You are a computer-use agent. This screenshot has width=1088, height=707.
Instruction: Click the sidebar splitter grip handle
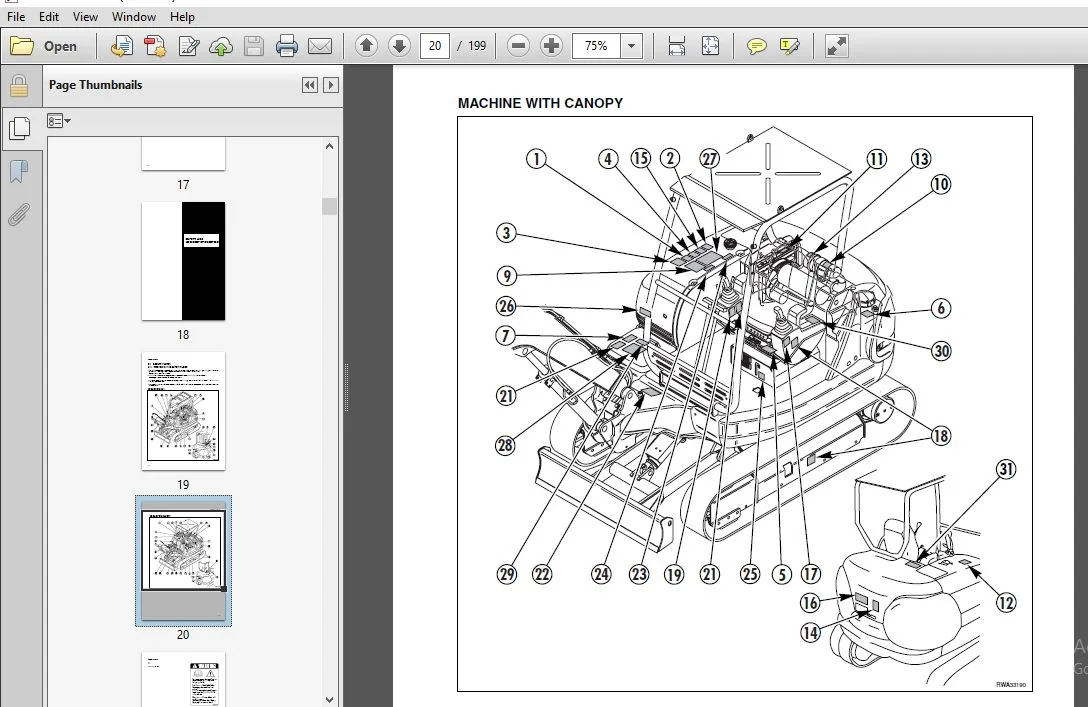click(x=346, y=387)
